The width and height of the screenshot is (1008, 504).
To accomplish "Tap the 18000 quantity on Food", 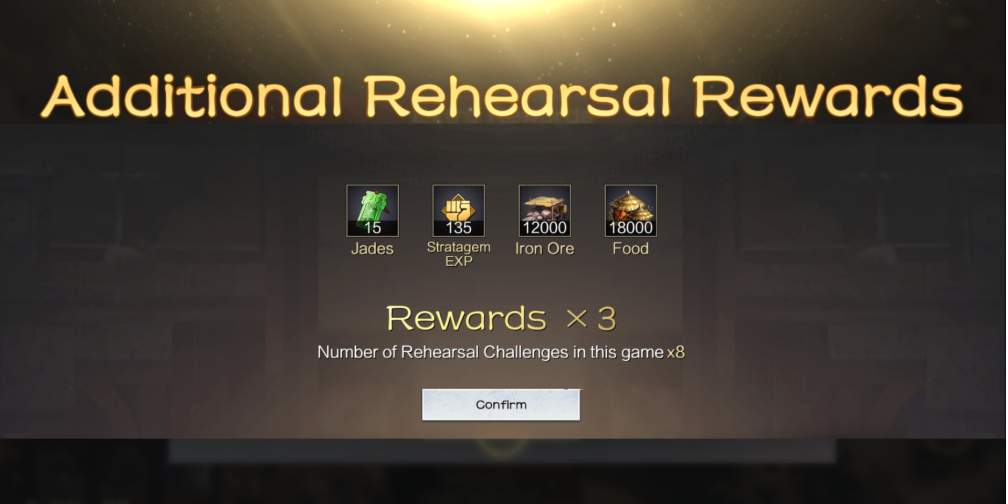I will 631,228.
